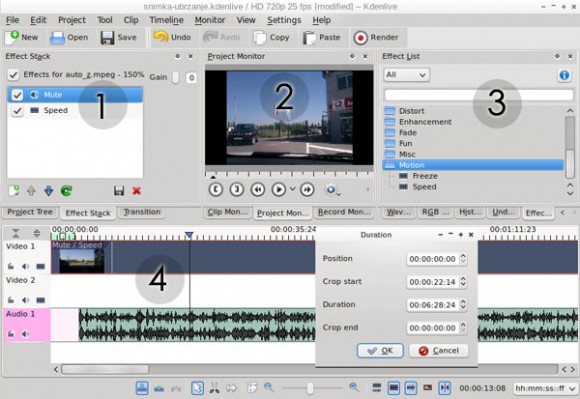Rewind playback in the Project Monitor
The image size is (580, 399).
coord(258,189)
